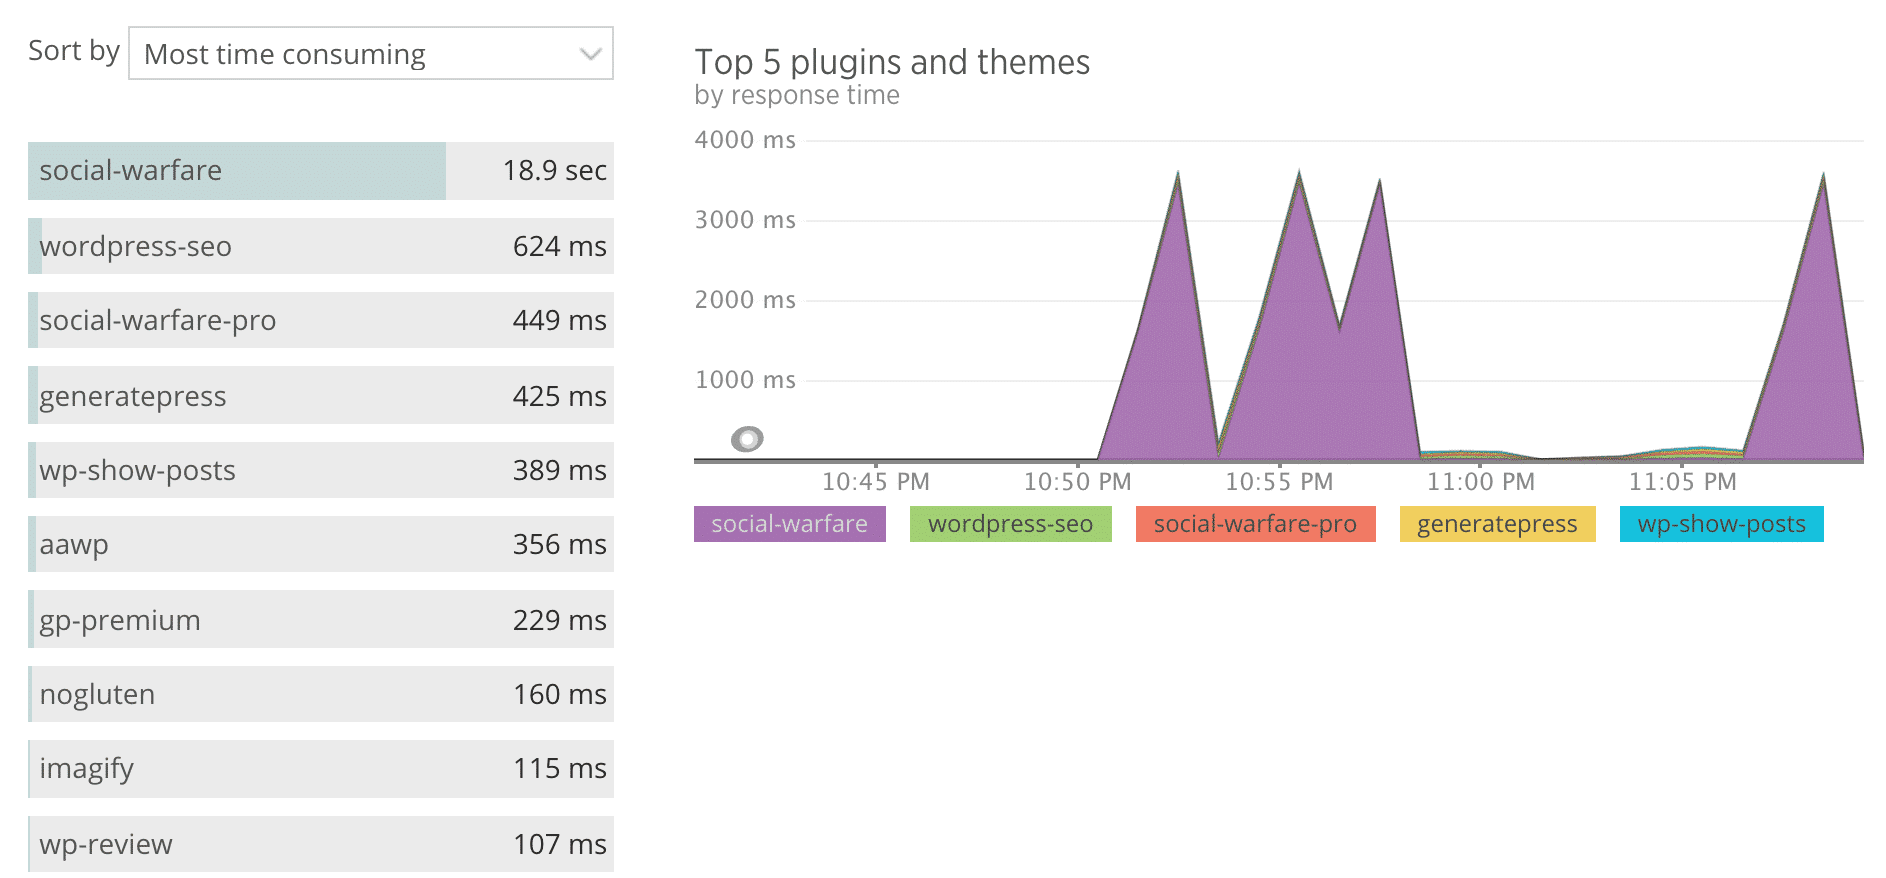Click the yellow generatepress legend swatch
This screenshot has width=1886, height=878.
coord(1495,523)
